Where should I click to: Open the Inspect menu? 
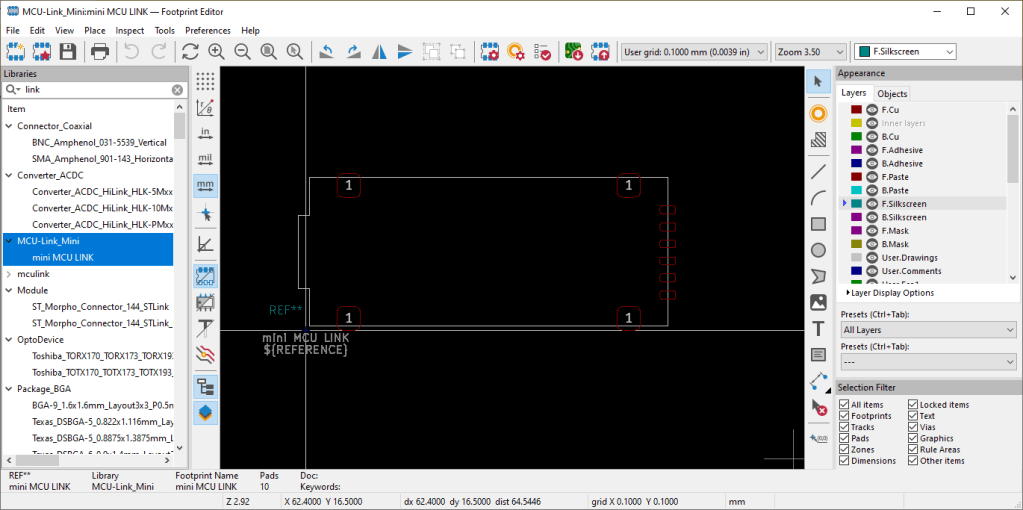(x=129, y=31)
